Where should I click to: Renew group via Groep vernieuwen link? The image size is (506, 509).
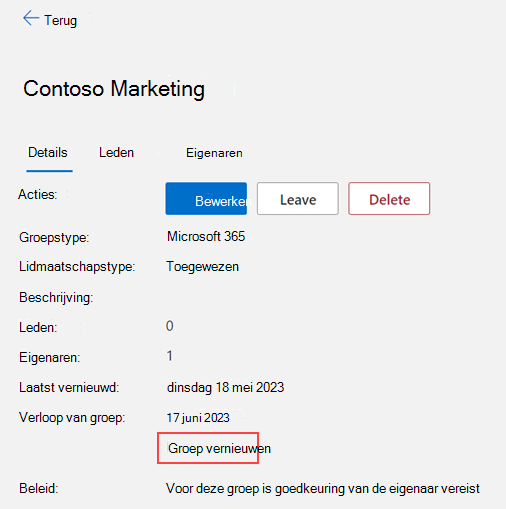pos(219,448)
